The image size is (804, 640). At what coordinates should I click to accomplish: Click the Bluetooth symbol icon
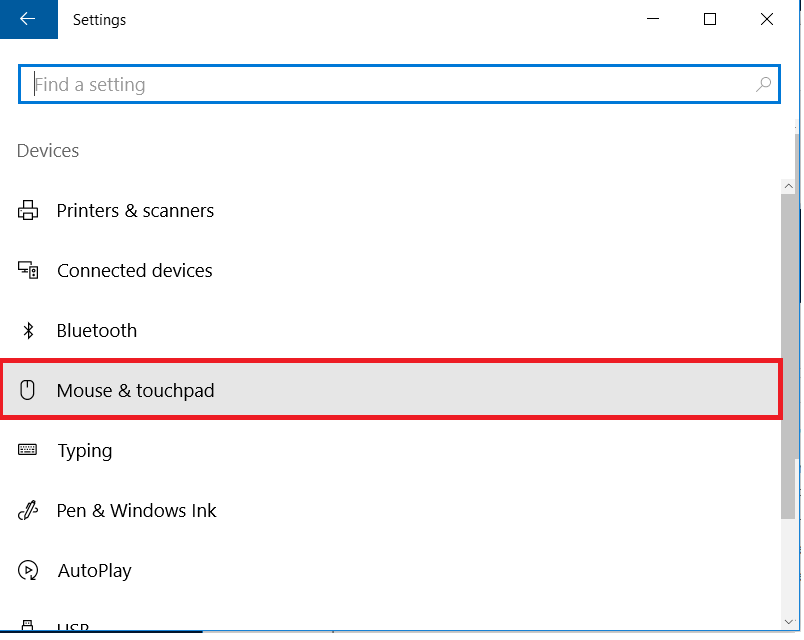coord(28,331)
